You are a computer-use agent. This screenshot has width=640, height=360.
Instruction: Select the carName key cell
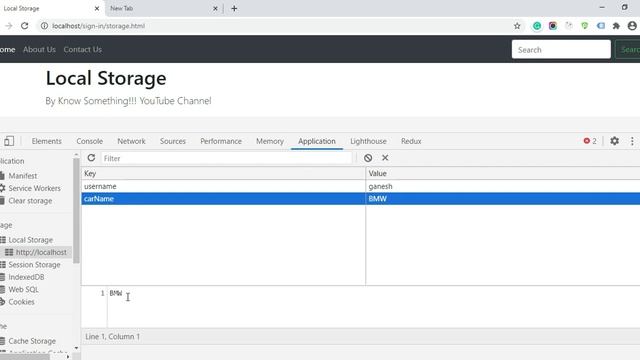223,199
